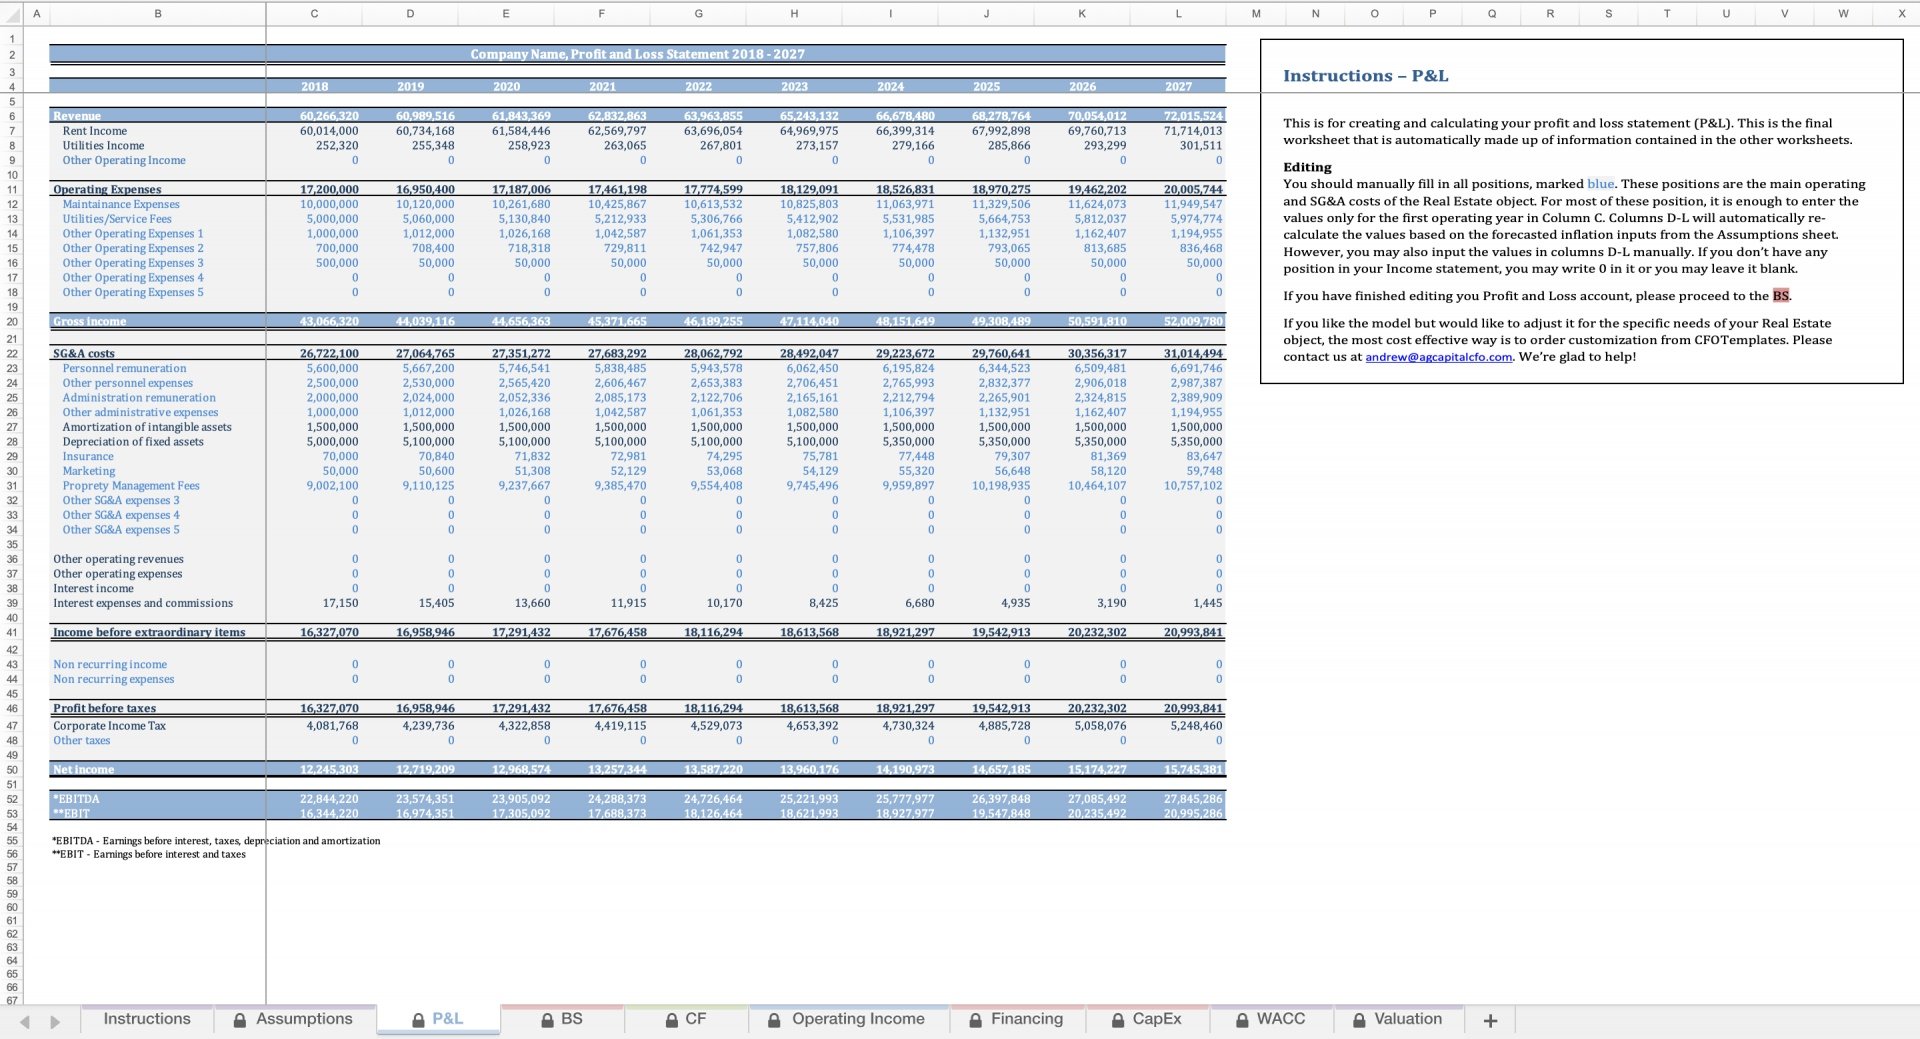Click 2025 Gross income value 49,308,489
The image size is (1920, 1039).
(1001, 321)
